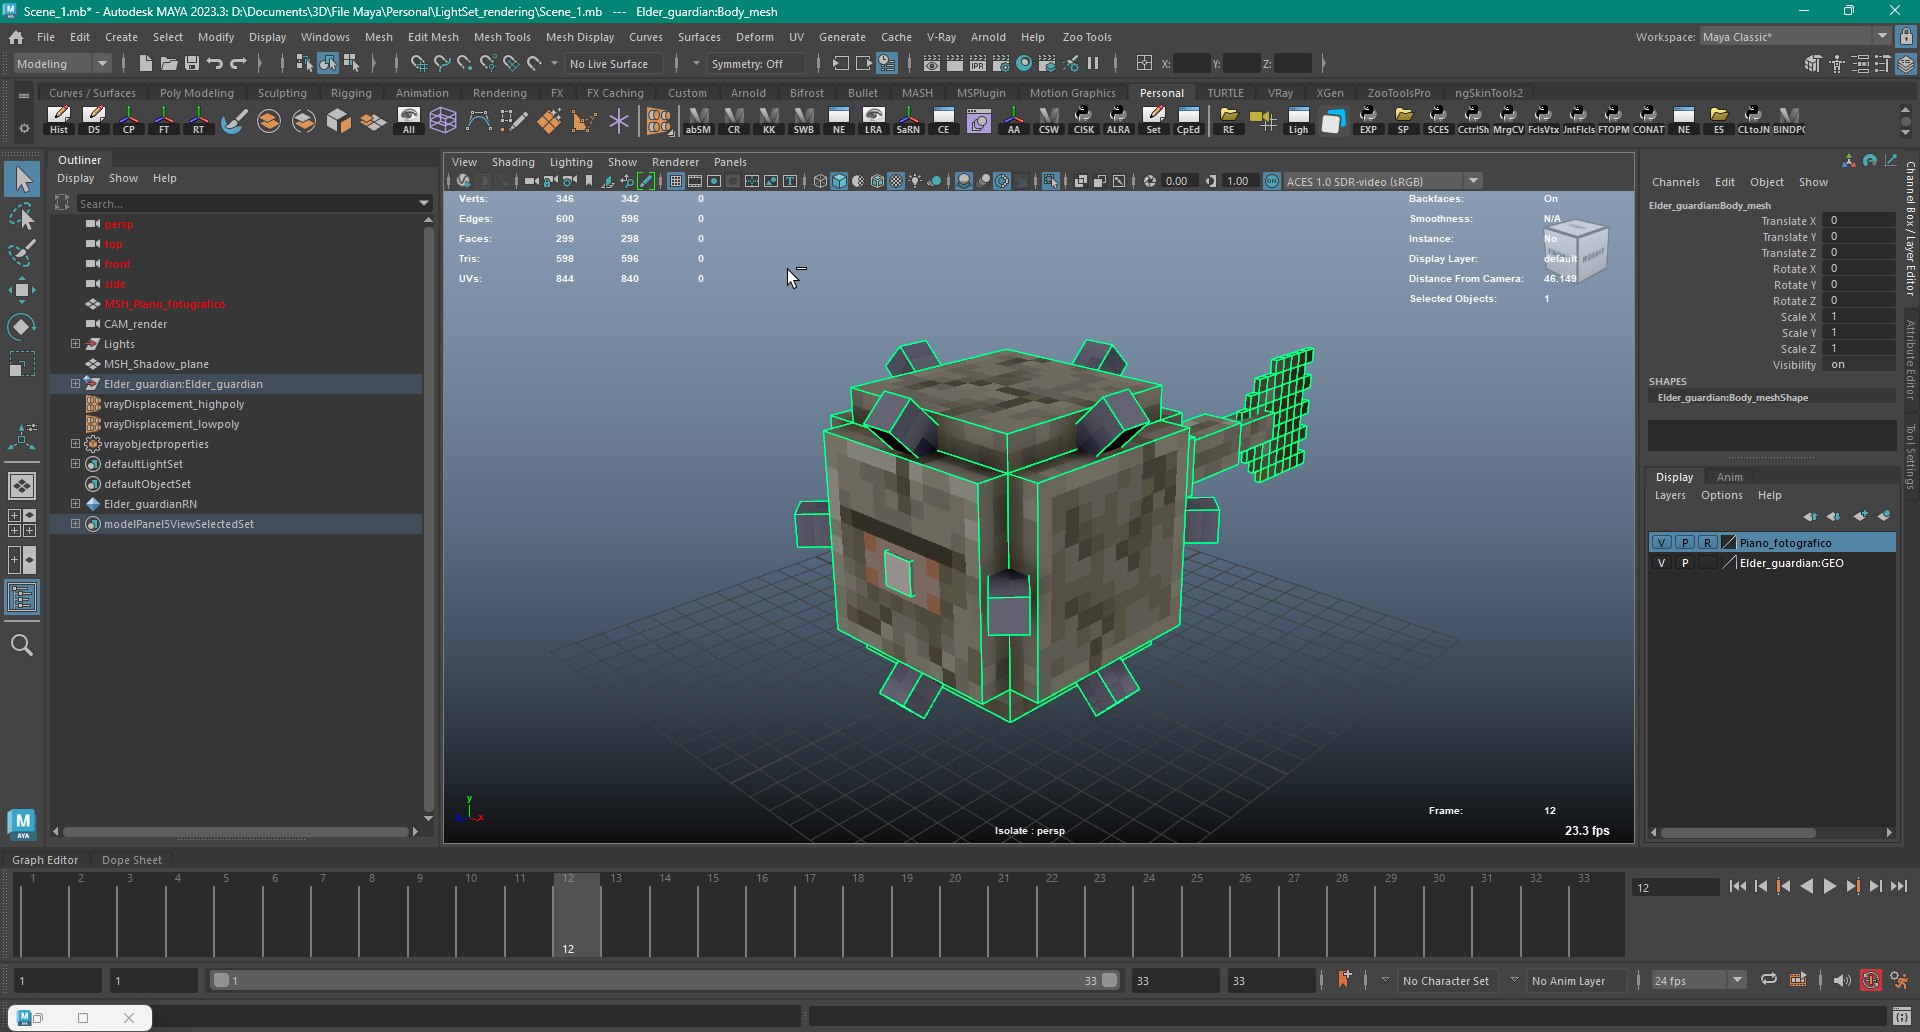Open the ACES 1.0 SDR-video color dropdown

pos(1382,181)
